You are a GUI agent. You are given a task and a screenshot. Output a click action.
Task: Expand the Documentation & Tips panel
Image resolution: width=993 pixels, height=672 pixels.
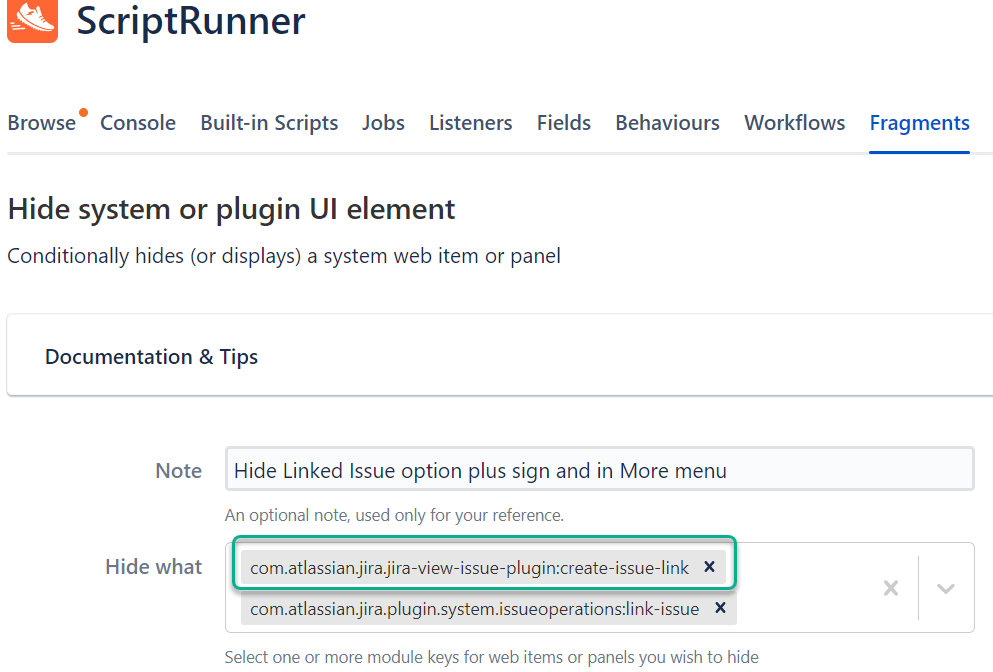pos(500,356)
